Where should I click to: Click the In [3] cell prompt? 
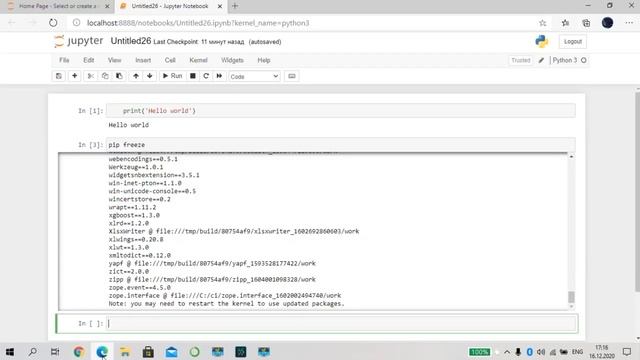pyautogui.click(x=90, y=144)
